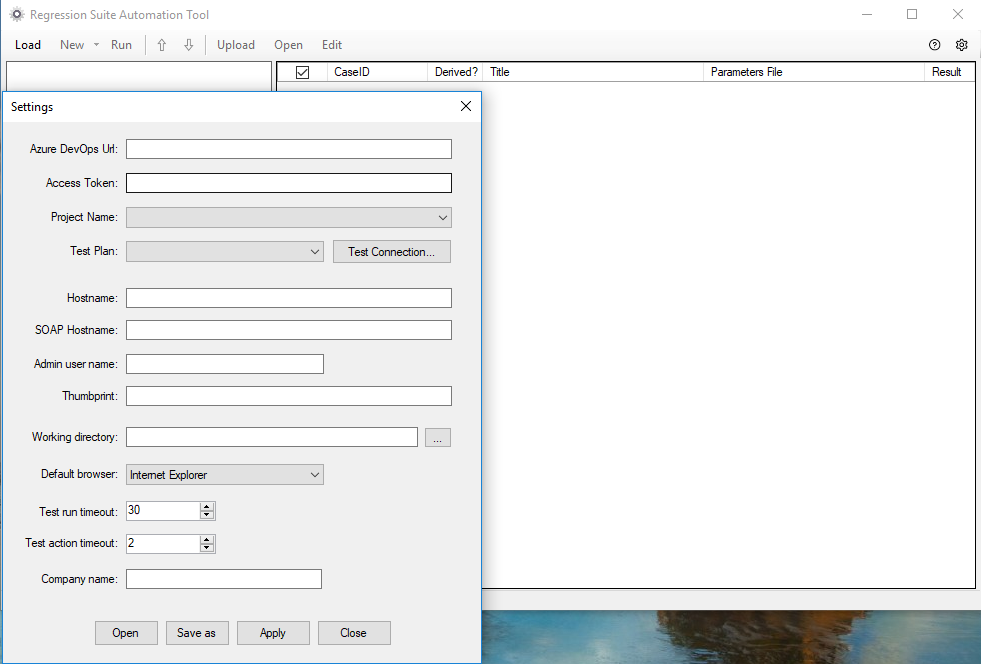Open the Project Name dropdown
981x664 pixels.
tap(442, 217)
